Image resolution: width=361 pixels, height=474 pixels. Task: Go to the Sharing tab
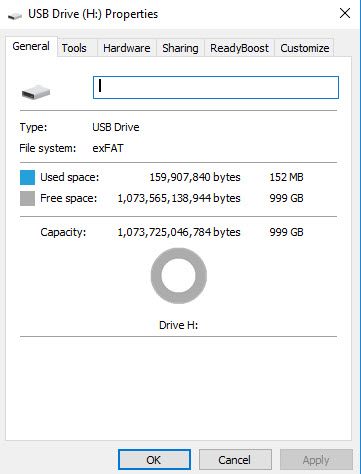[x=180, y=48]
